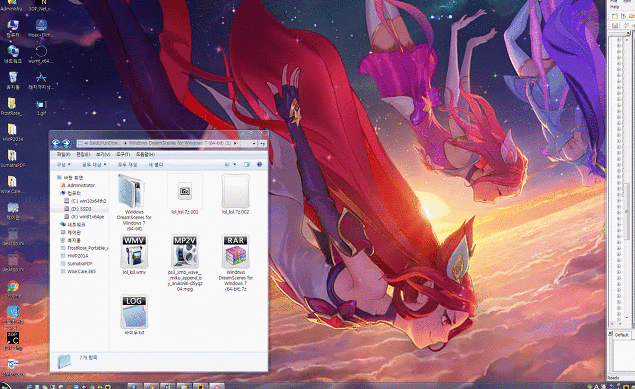Viewport: 635px width, 389px height.
Task: Select the lol_lol.wmv video file
Action: click(134, 255)
